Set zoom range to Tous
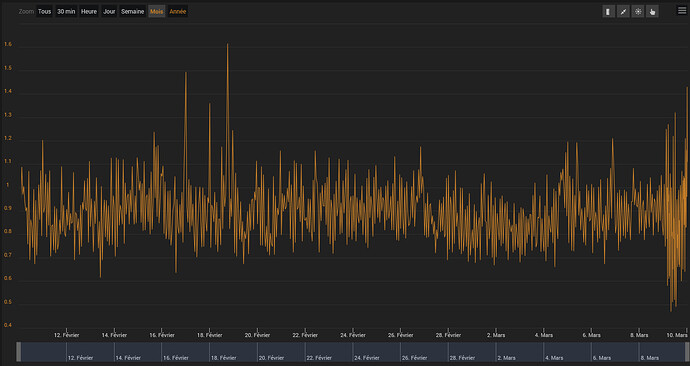The width and height of the screenshot is (690, 366). tap(44, 11)
